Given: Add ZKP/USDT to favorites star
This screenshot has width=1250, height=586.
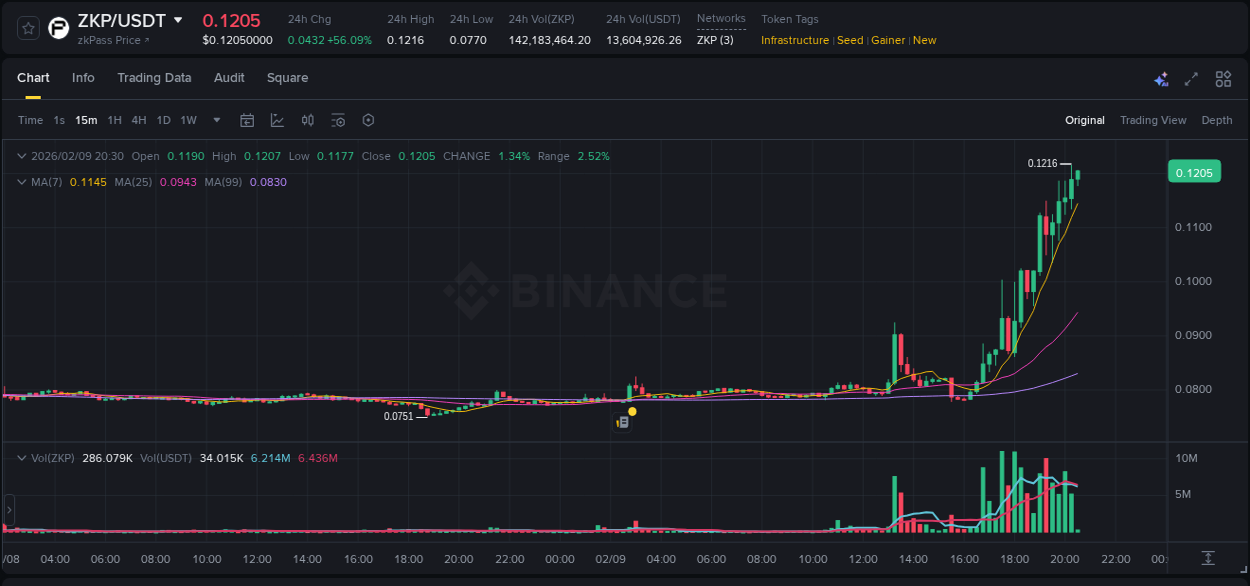Looking at the screenshot, I should click(x=27, y=27).
